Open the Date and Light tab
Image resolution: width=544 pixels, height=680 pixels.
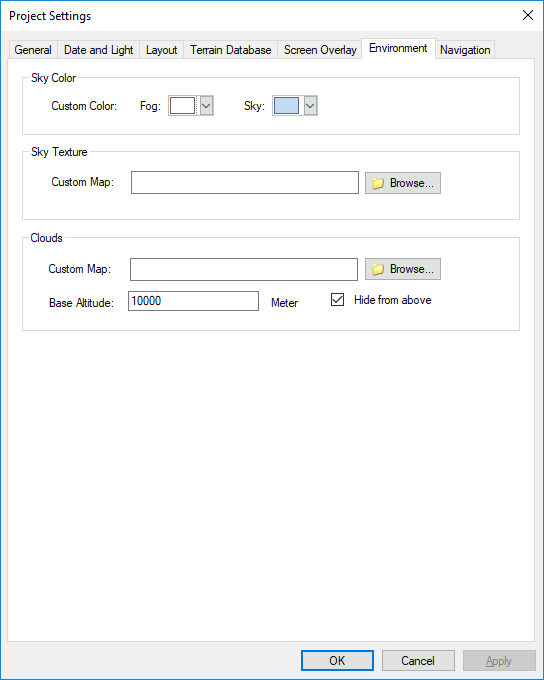click(x=98, y=50)
